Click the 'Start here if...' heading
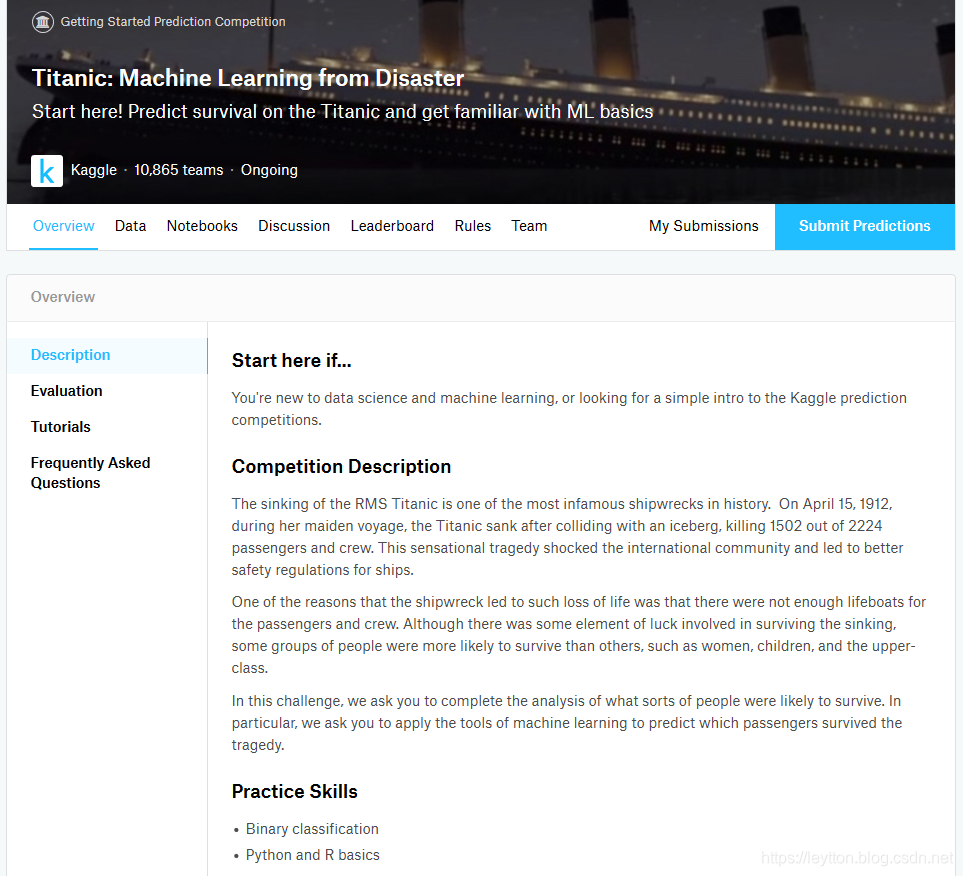Image resolution: width=963 pixels, height=876 pixels. [292, 361]
